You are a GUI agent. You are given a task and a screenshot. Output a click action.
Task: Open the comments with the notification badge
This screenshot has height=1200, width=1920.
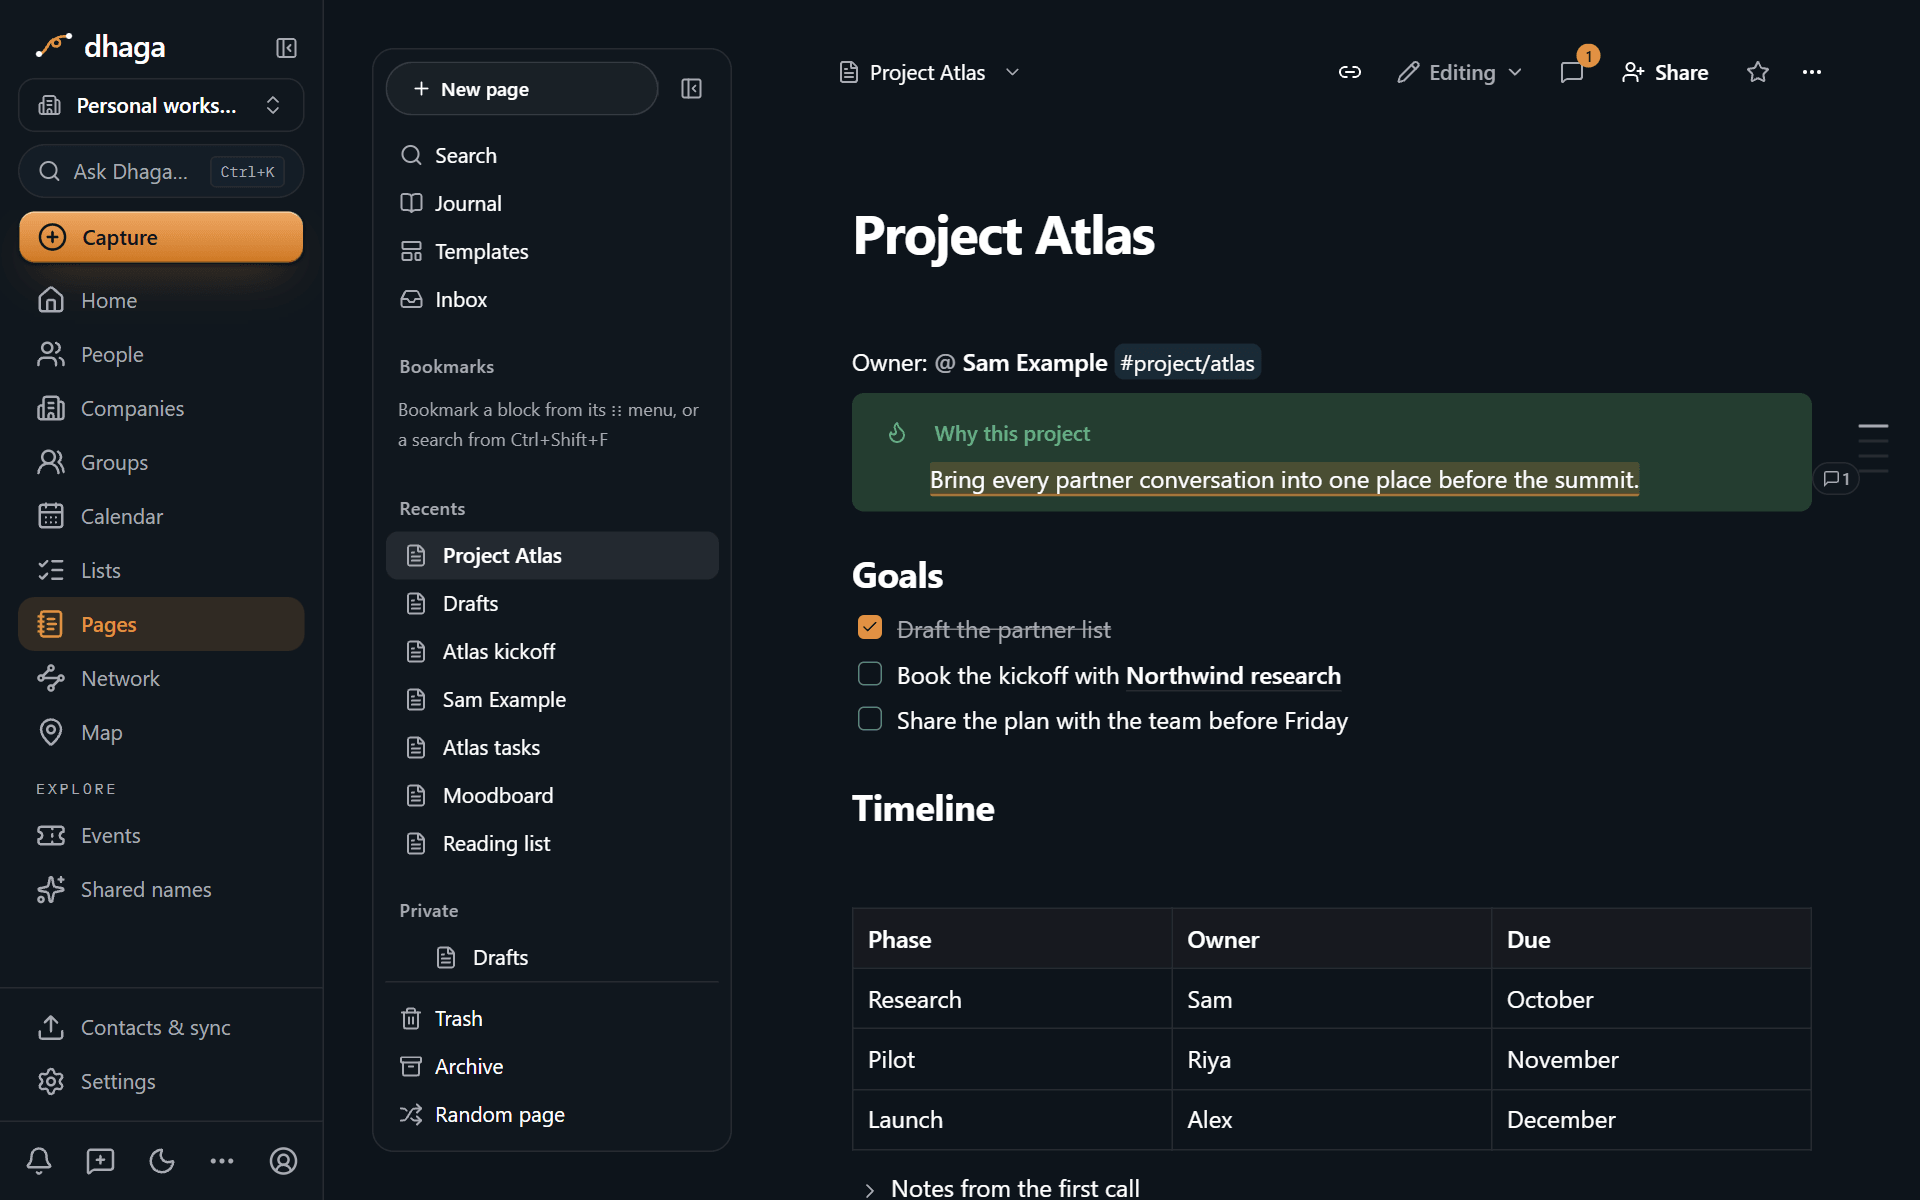[1572, 72]
